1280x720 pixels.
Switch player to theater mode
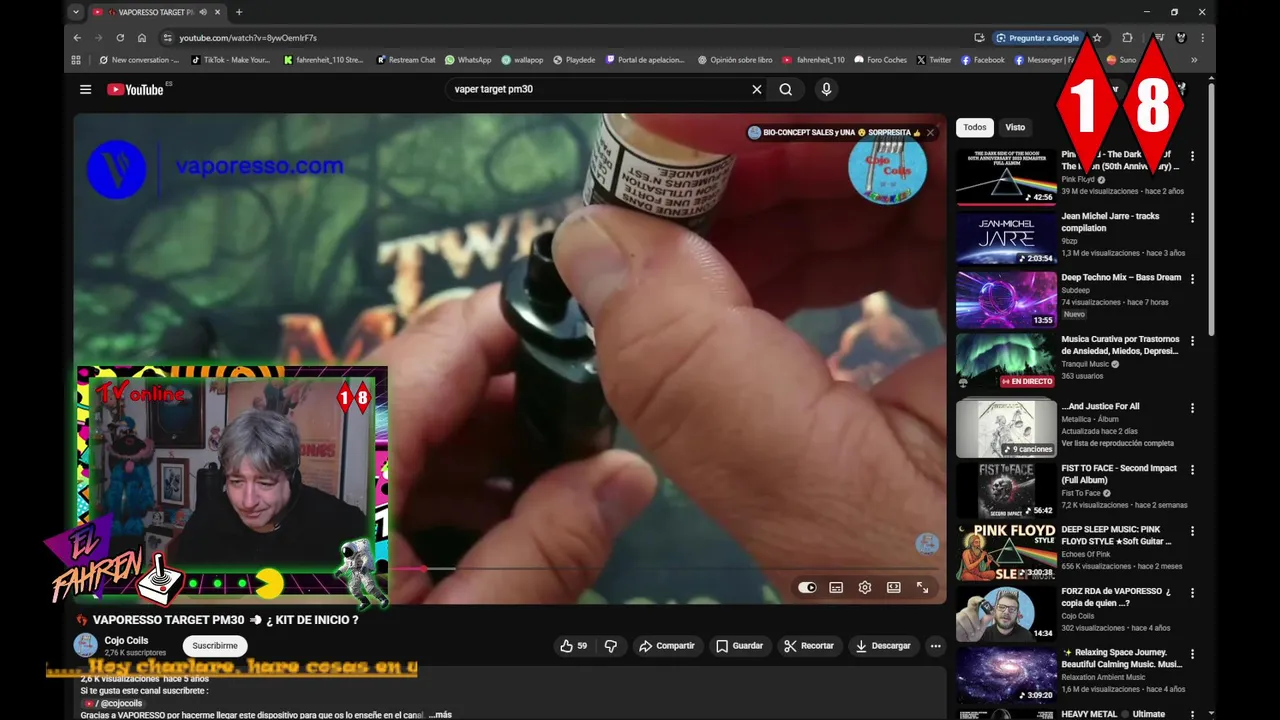[x=894, y=587]
